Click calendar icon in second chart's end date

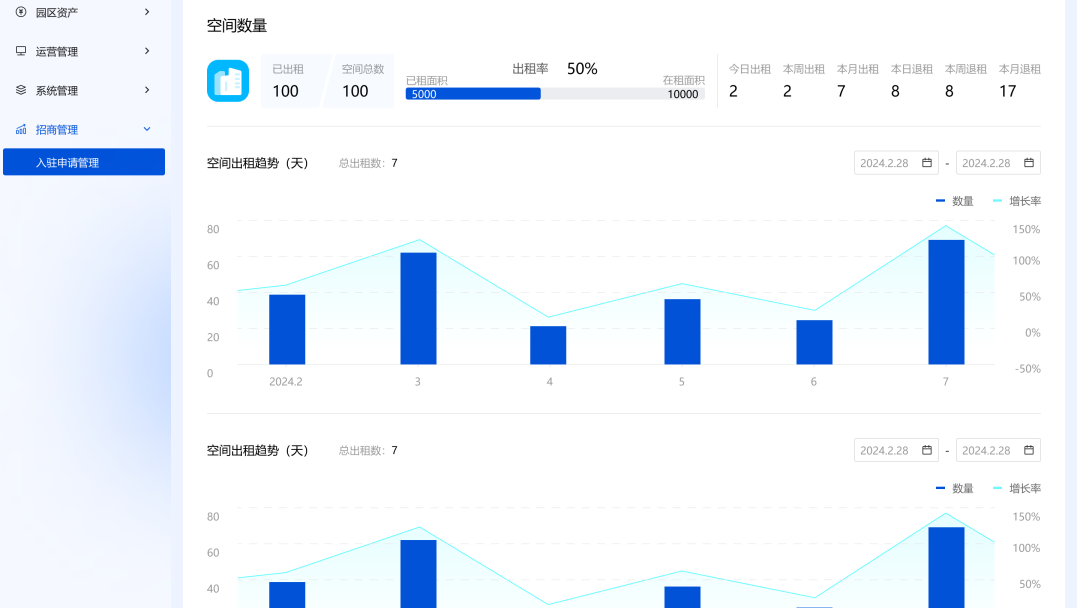click(1028, 451)
